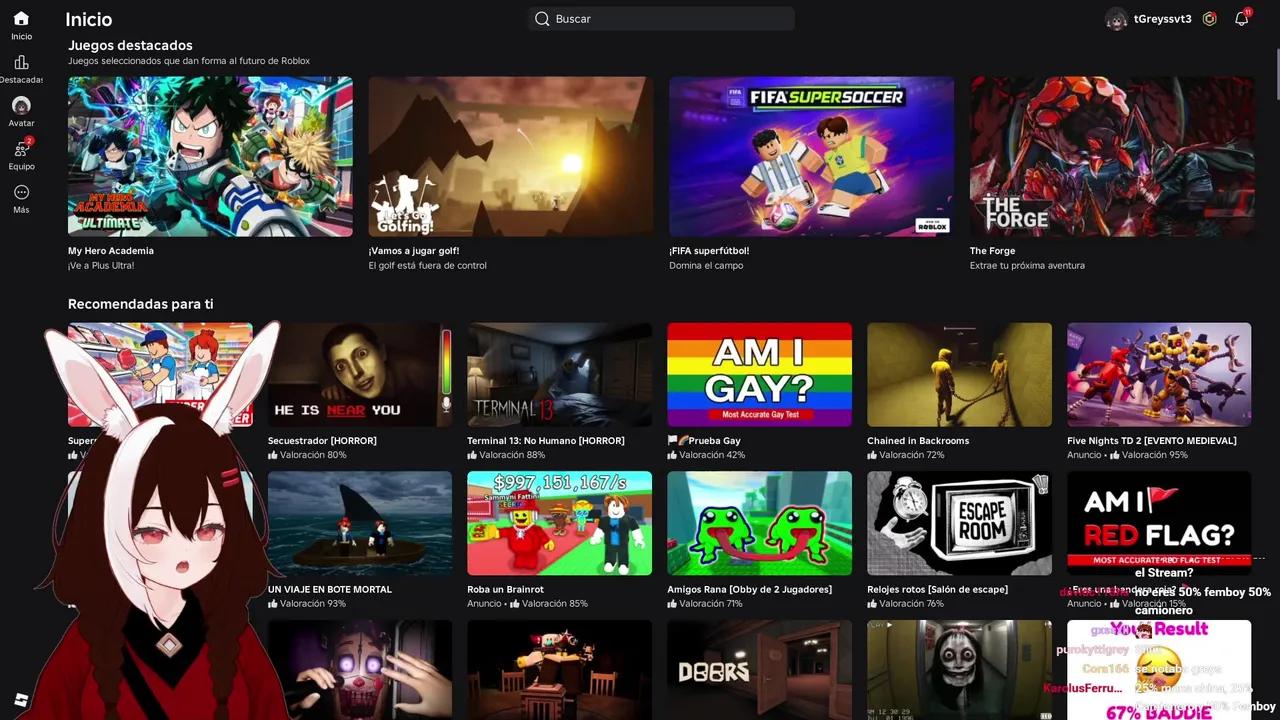This screenshot has height=720, width=1280.
Task: Click the Valoración 93% rating text
Action: [313, 604]
